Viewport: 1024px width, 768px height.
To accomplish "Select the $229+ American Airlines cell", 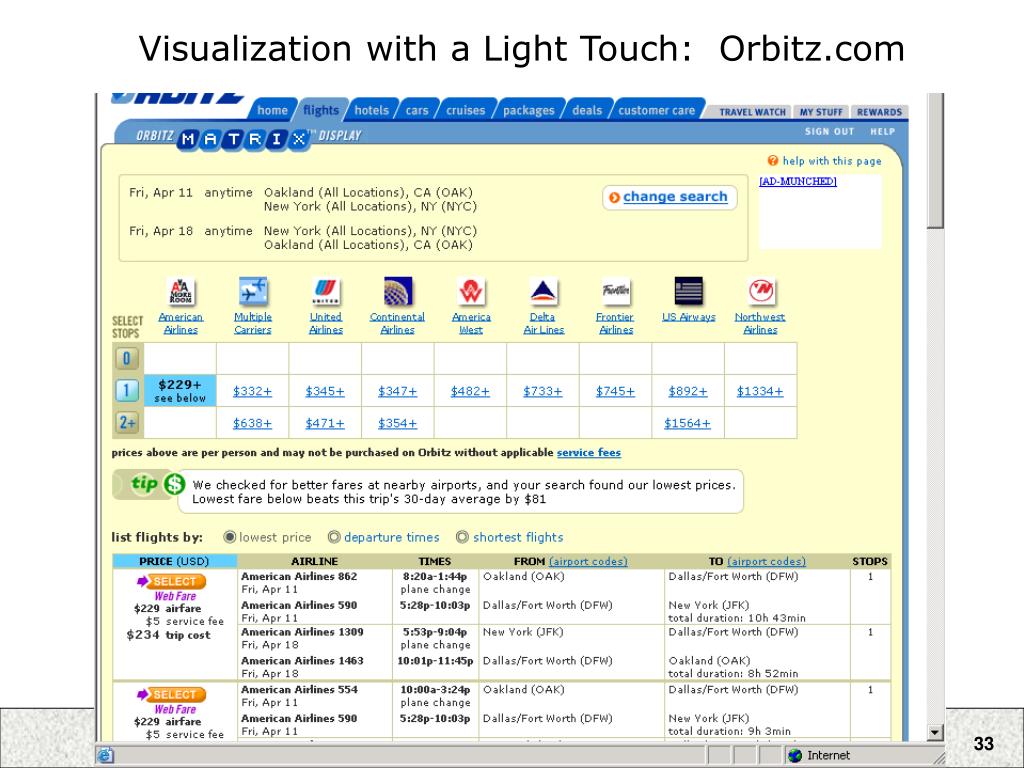I will point(180,391).
